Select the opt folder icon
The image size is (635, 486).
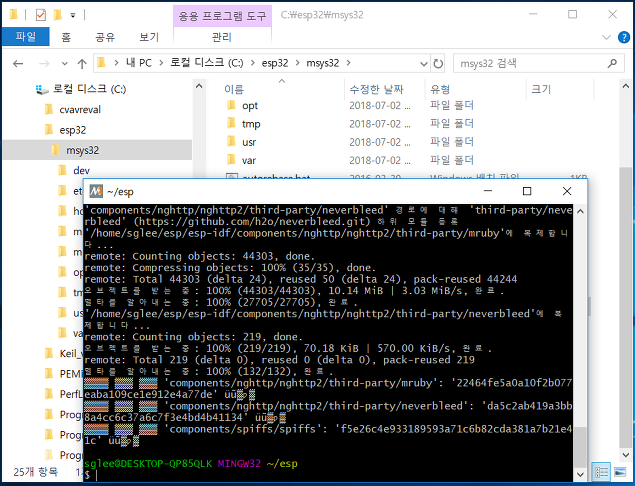pos(231,105)
